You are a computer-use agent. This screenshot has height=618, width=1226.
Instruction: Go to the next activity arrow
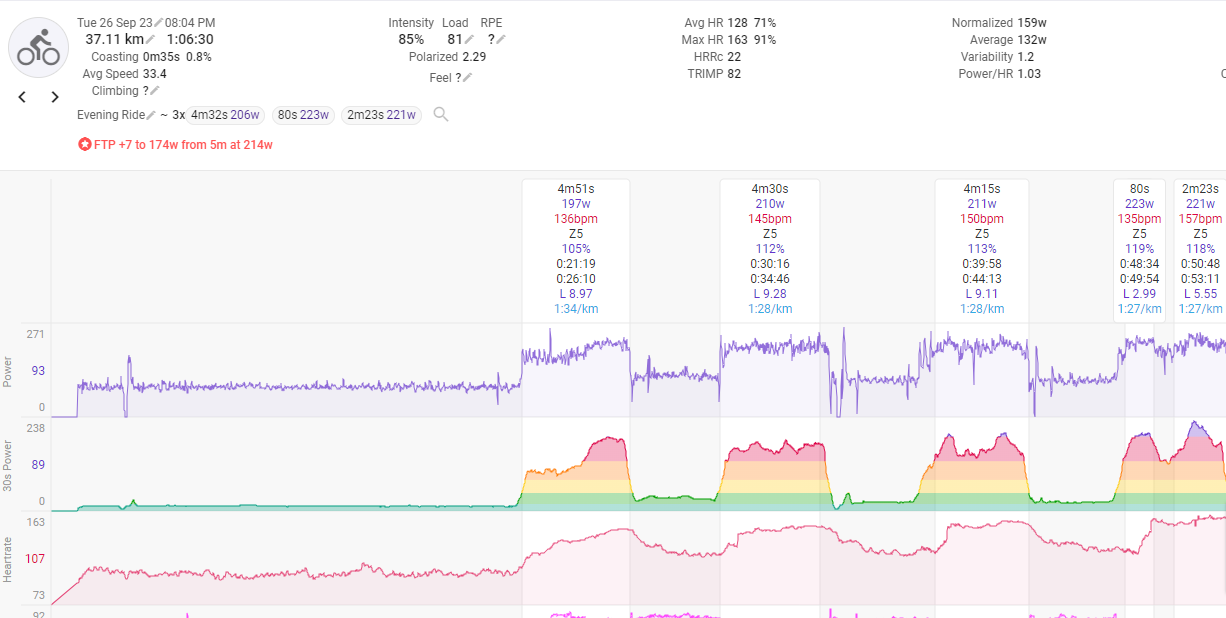(55, 97)
